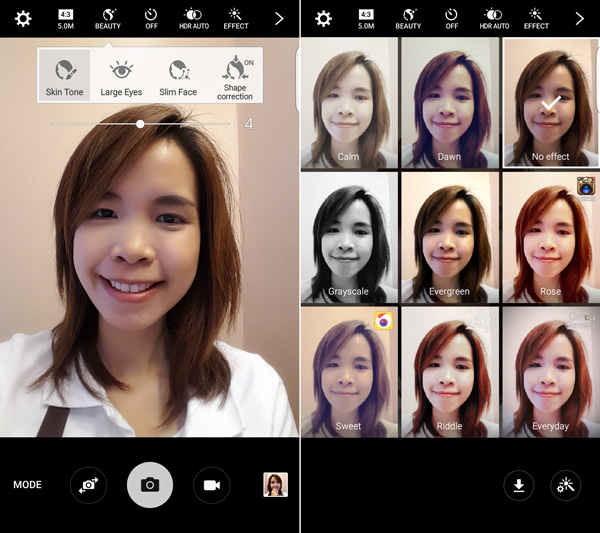Open 4:3 5.0M picture size options on left
The width and height of the screenshot is (600, 533).
pyautogui.click(x=66, y=18)
